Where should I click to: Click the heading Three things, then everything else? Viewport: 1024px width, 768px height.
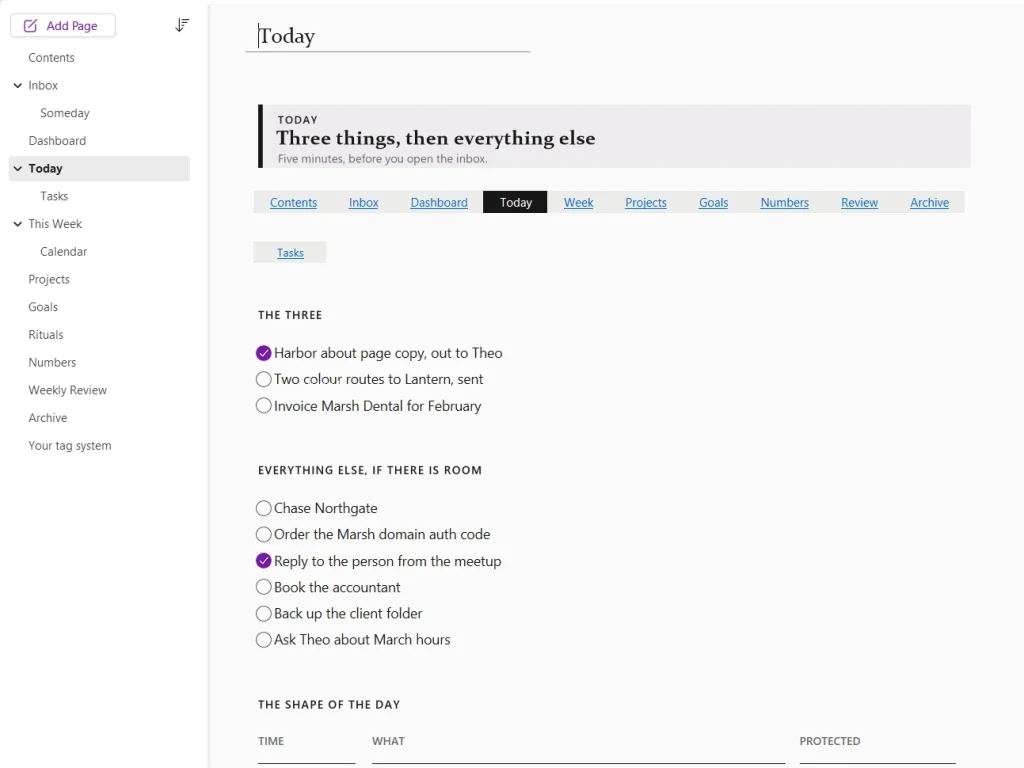[436, 138]
